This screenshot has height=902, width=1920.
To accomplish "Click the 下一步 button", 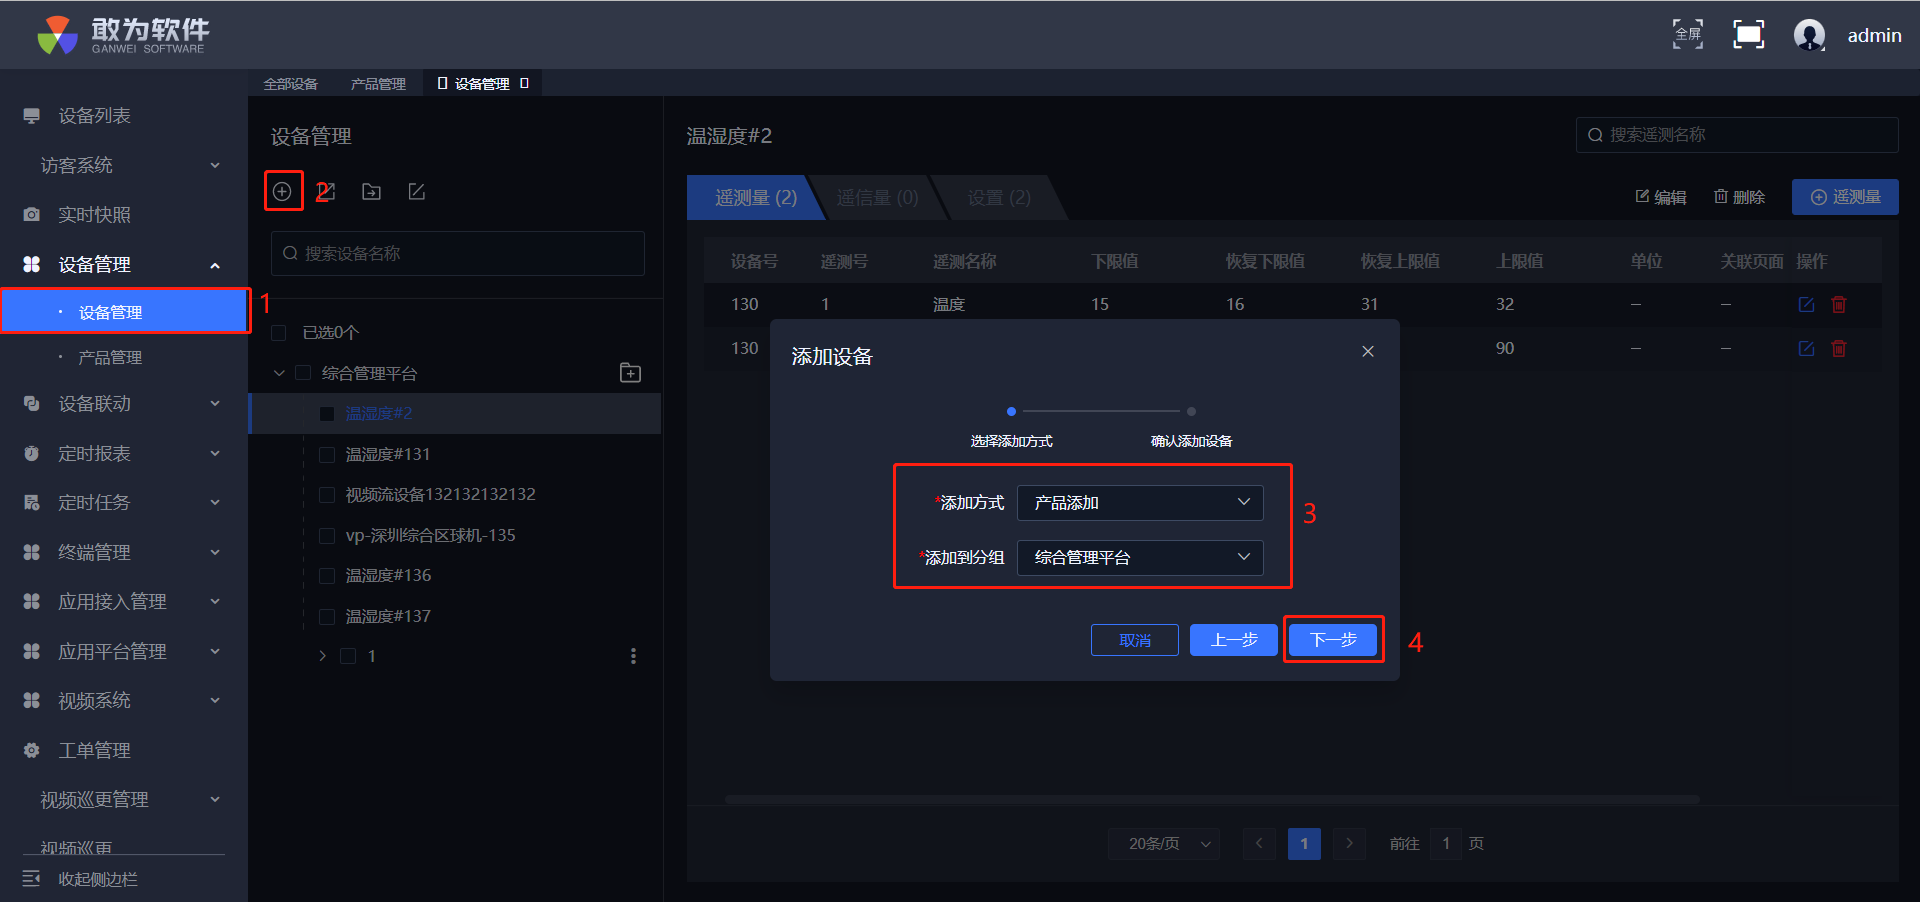I will 1333,640.
